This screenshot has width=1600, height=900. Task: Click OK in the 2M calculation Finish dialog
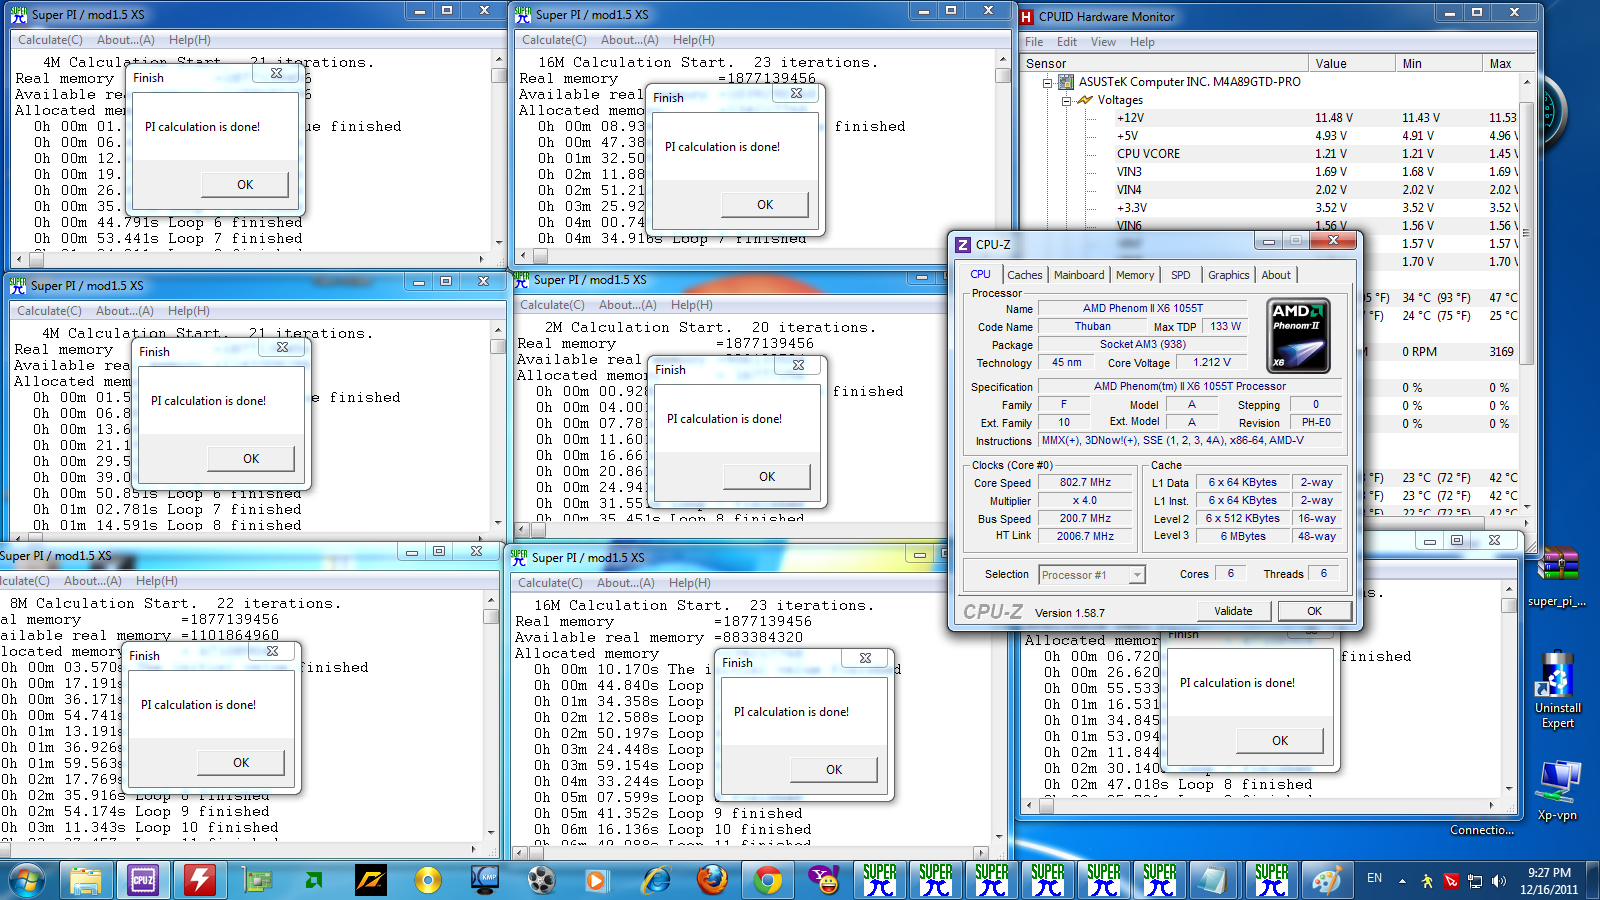[x=767, y=477]
